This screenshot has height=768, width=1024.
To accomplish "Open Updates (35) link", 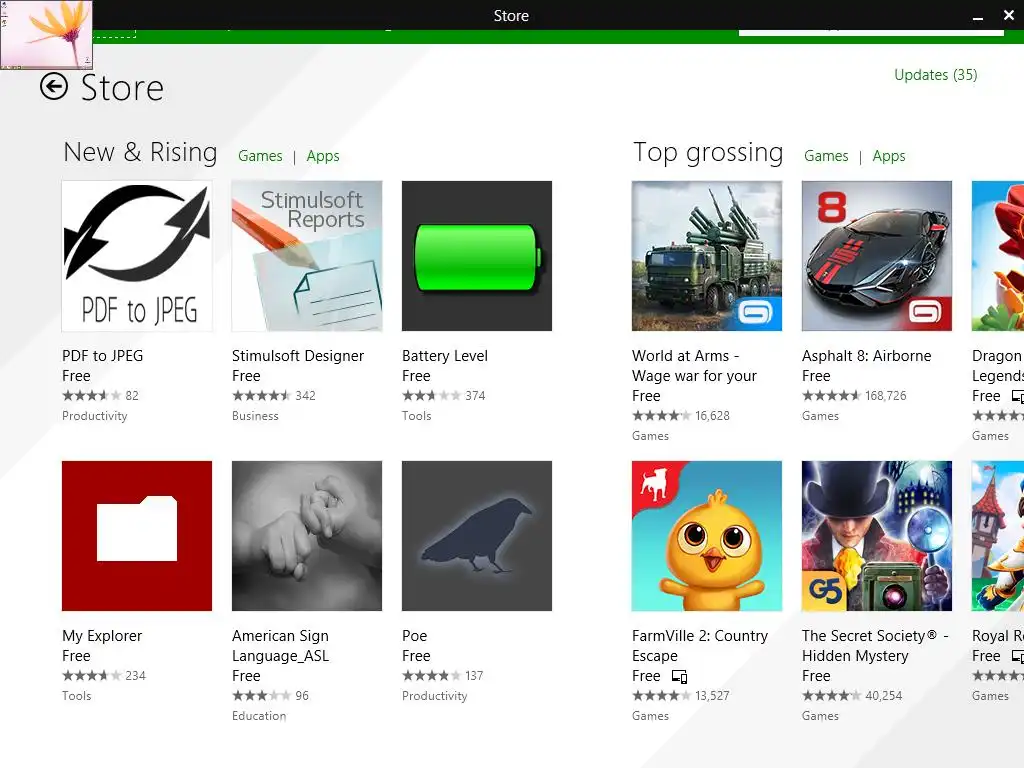I will (935, 75).
